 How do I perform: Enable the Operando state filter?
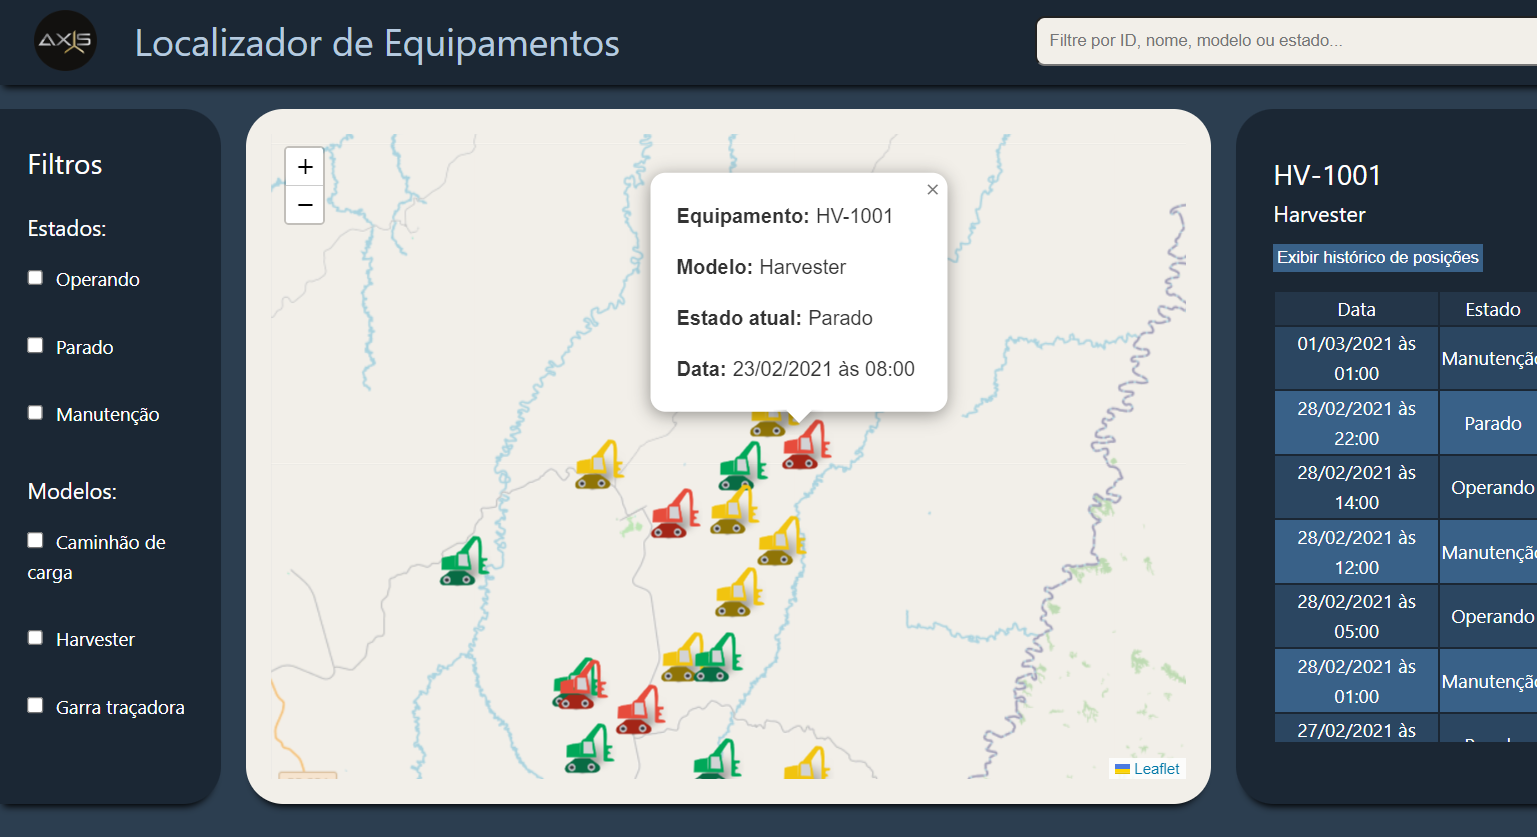pyautogui.click(x=35, y=277)
